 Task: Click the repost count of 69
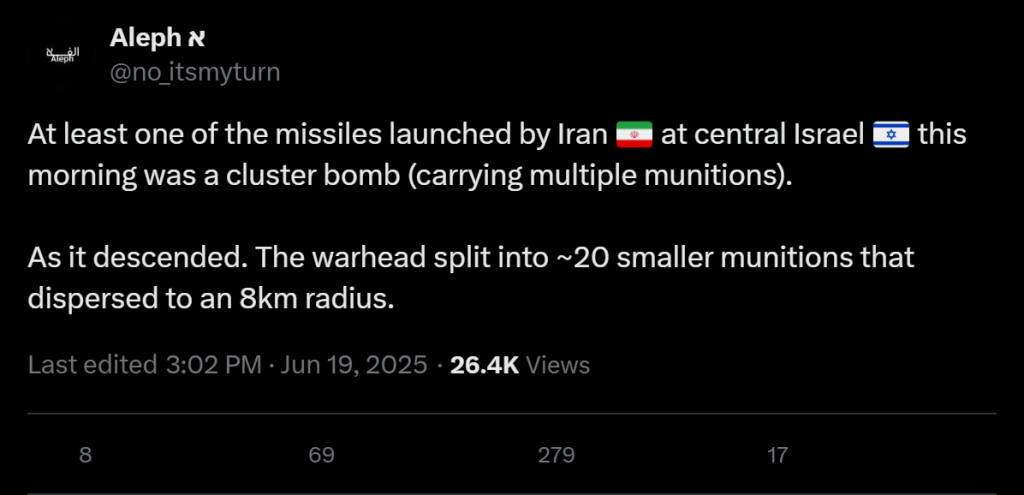tap(321, 456)
